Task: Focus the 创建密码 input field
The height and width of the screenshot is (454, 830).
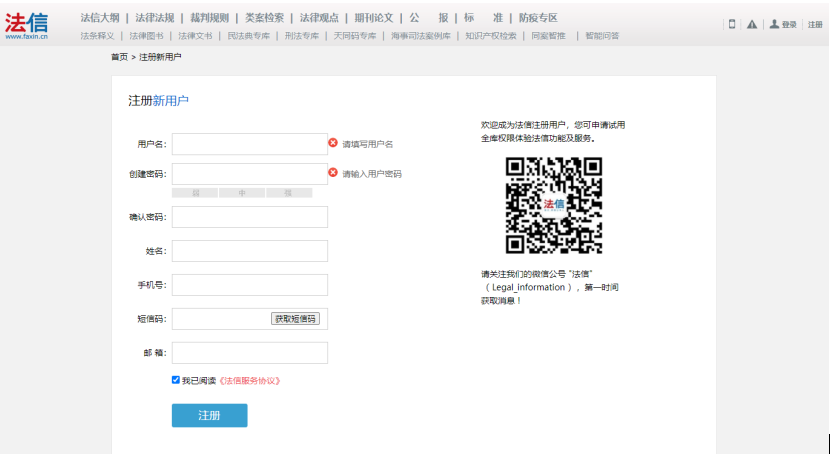Action: tap(250, 174)
